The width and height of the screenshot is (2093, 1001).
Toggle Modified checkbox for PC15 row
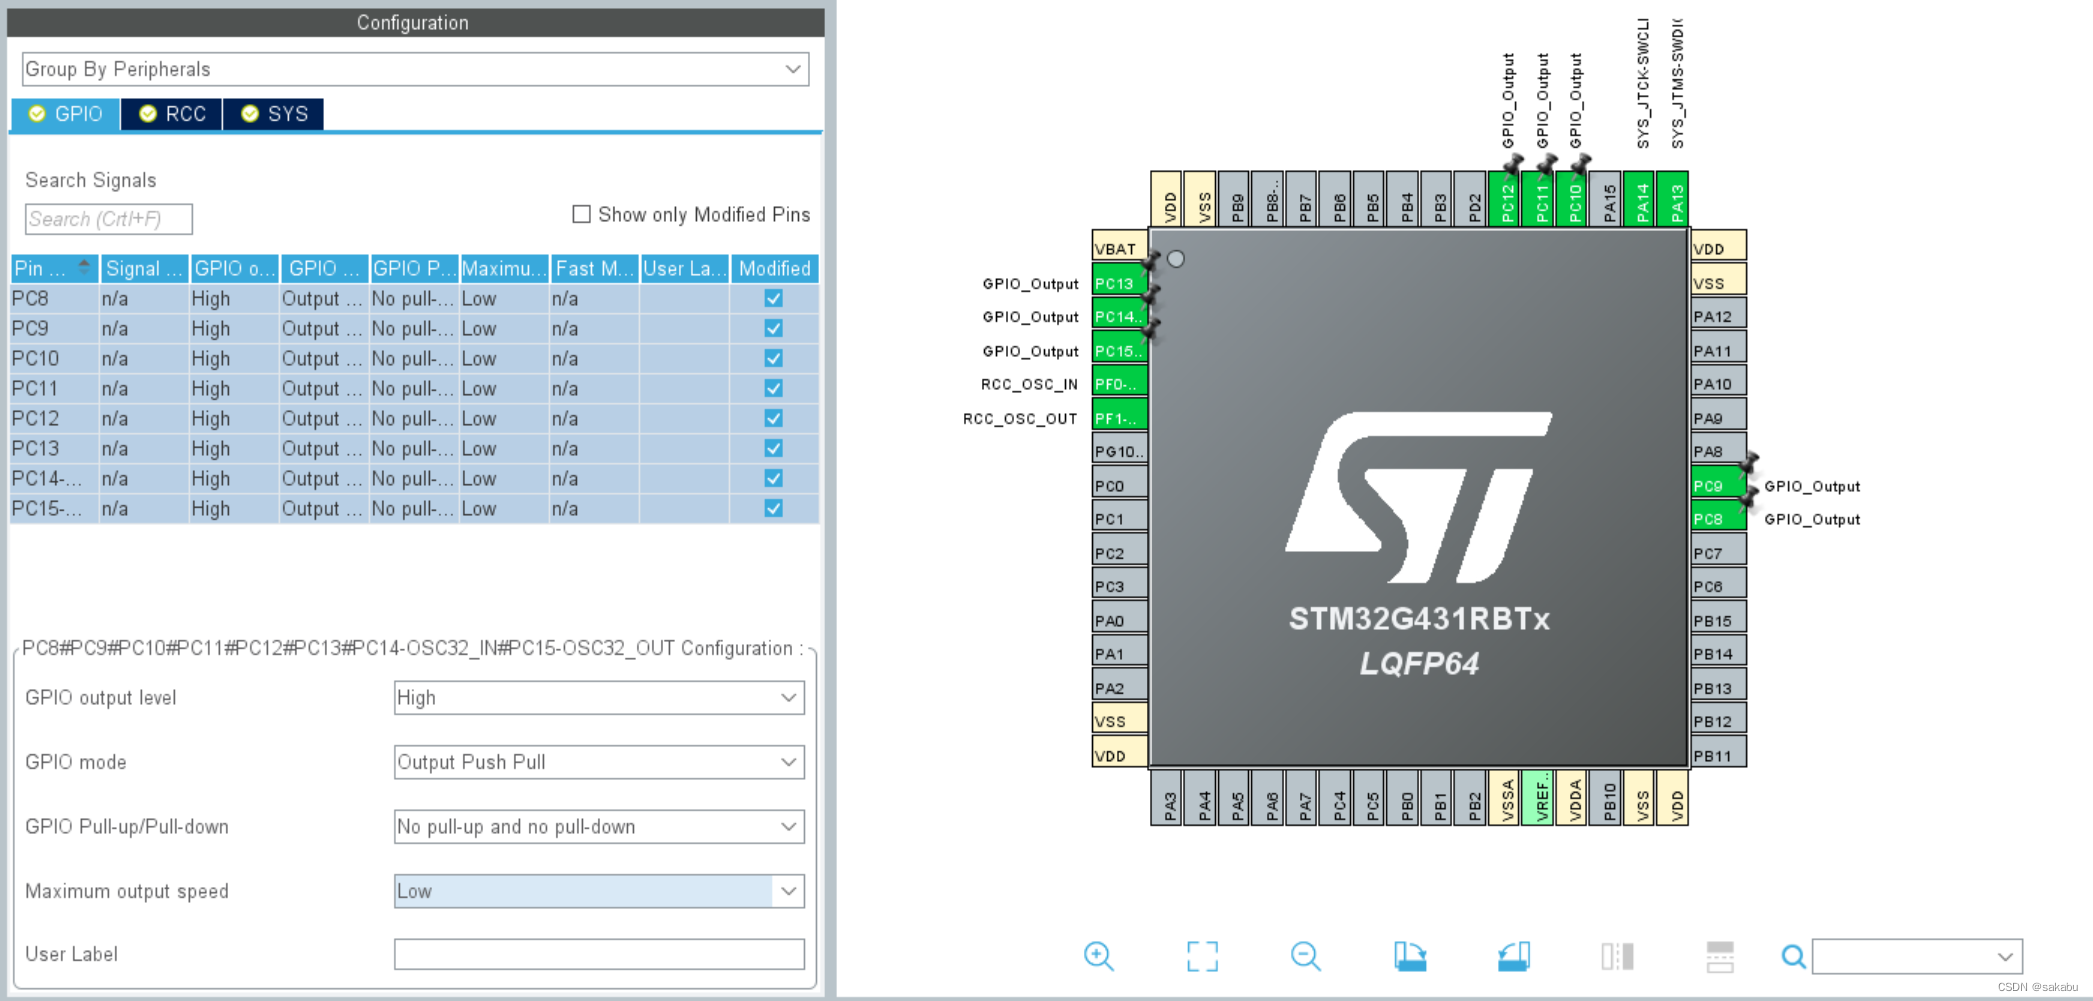(773, 508)
